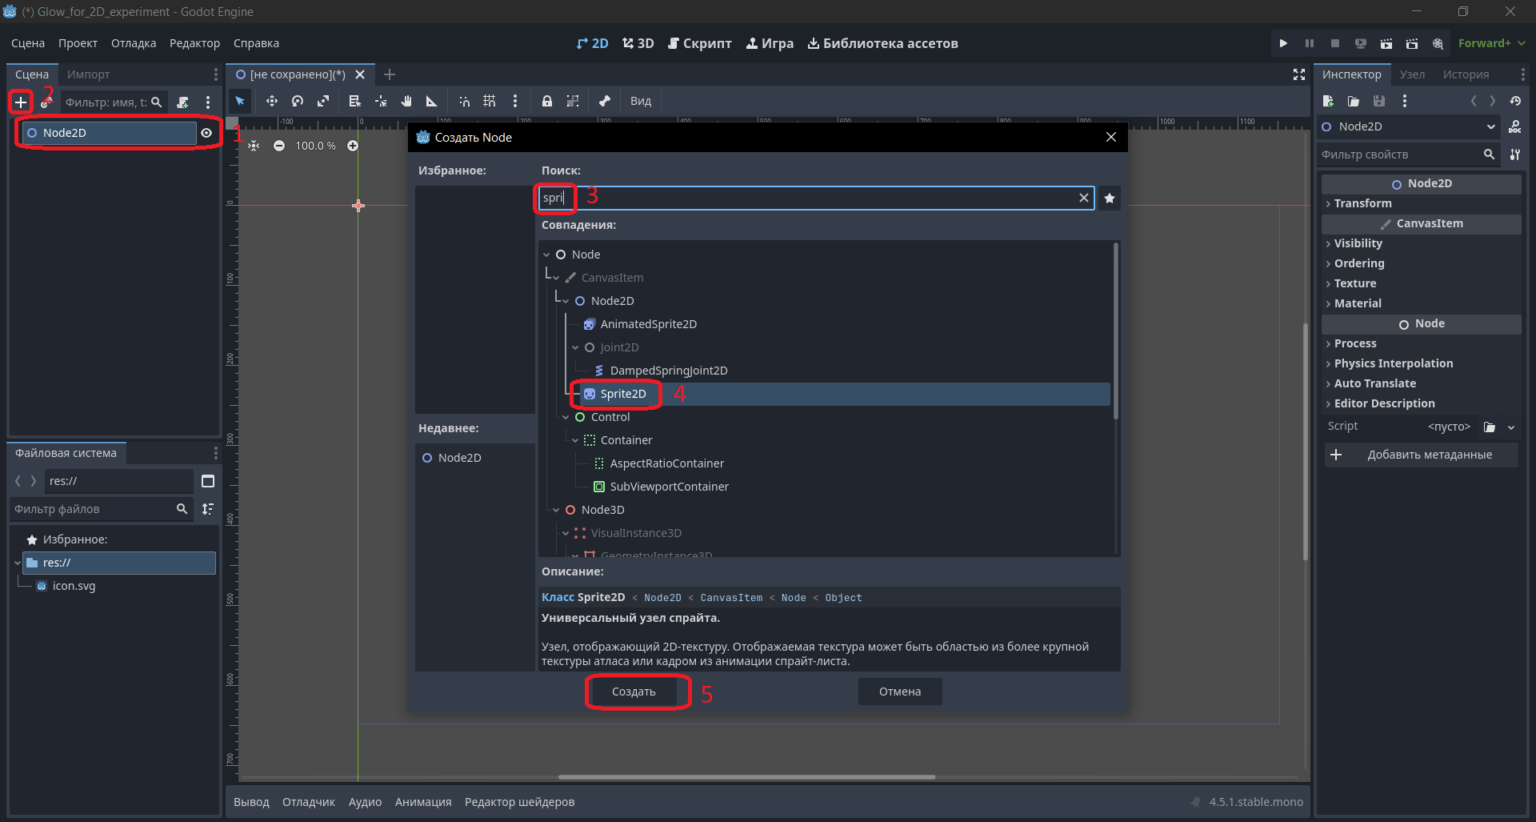The image size is (1536, 822).
Task: Hide Node2D with the eye toggle
Action: (x=206, y=133)
